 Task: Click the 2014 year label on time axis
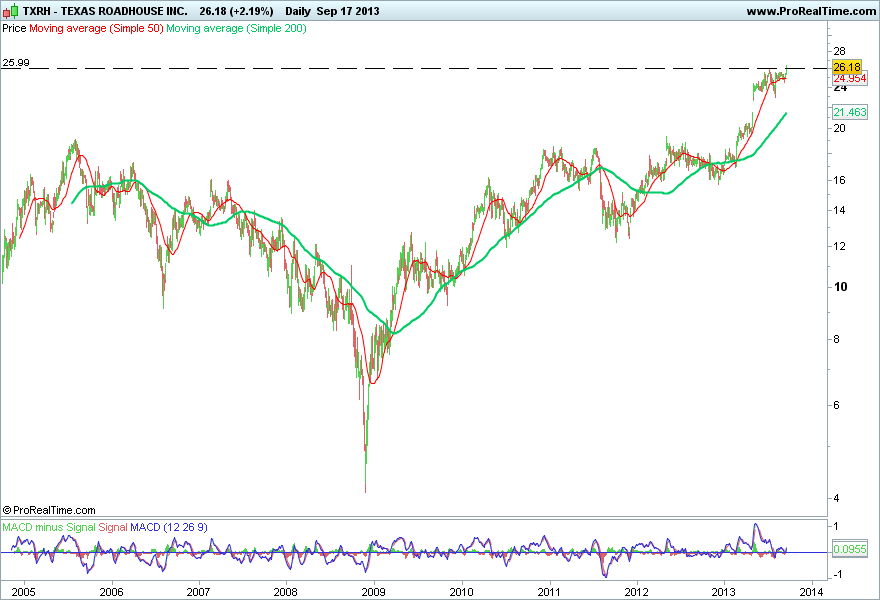[812, 592]
